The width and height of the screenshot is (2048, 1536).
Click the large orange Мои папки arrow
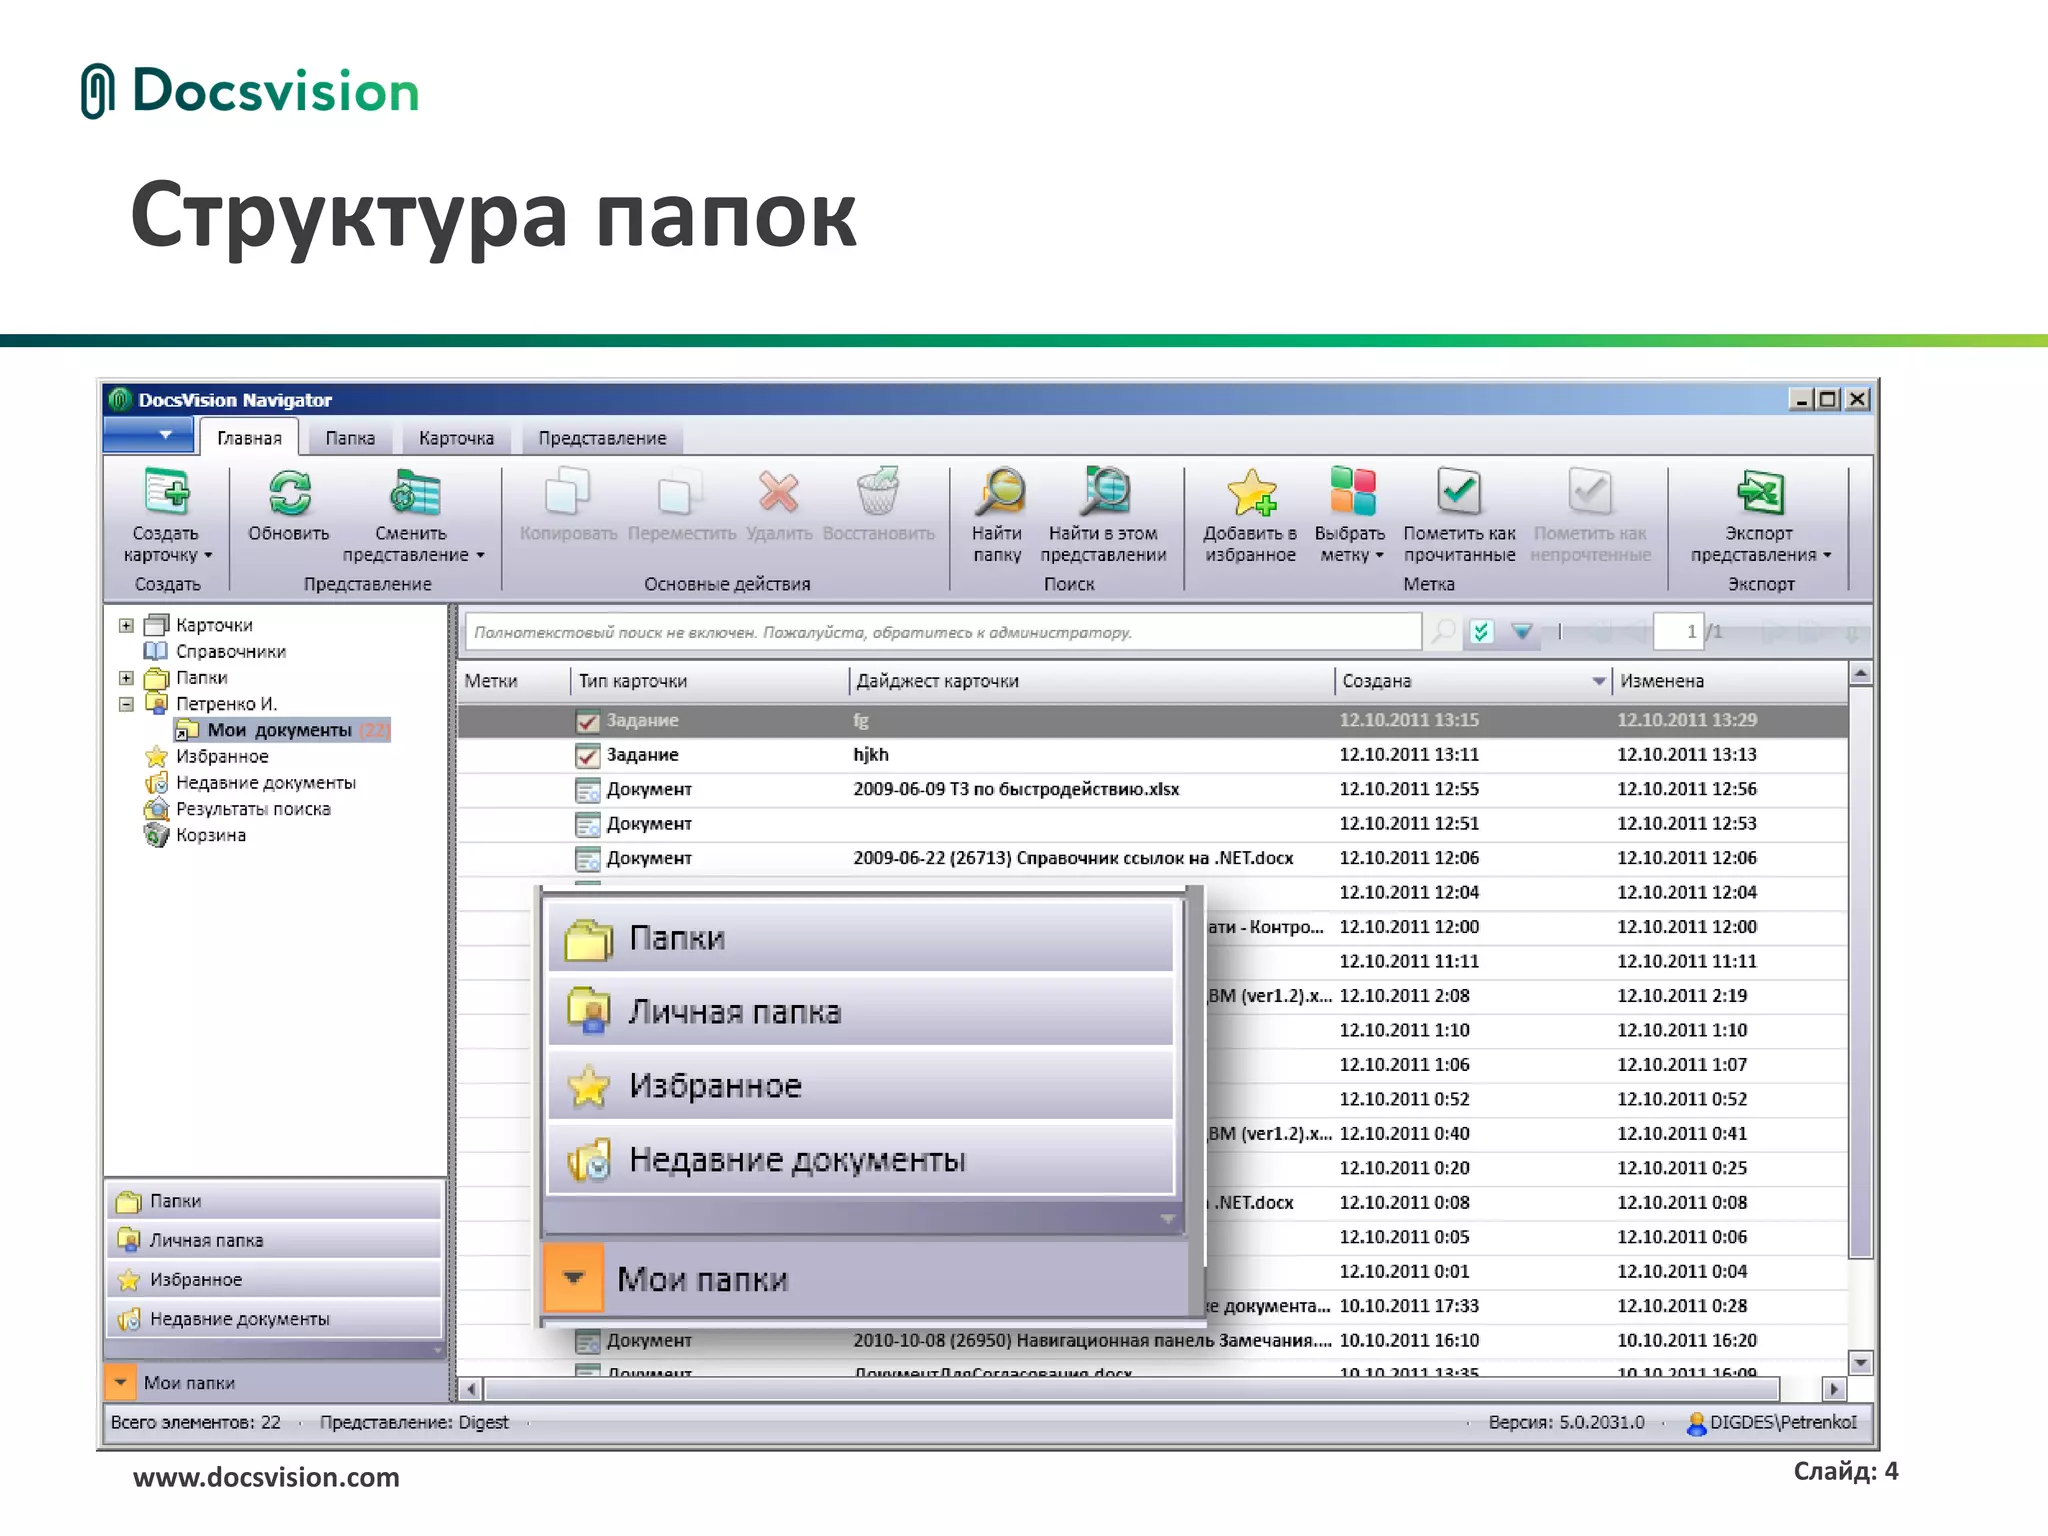573,1277
